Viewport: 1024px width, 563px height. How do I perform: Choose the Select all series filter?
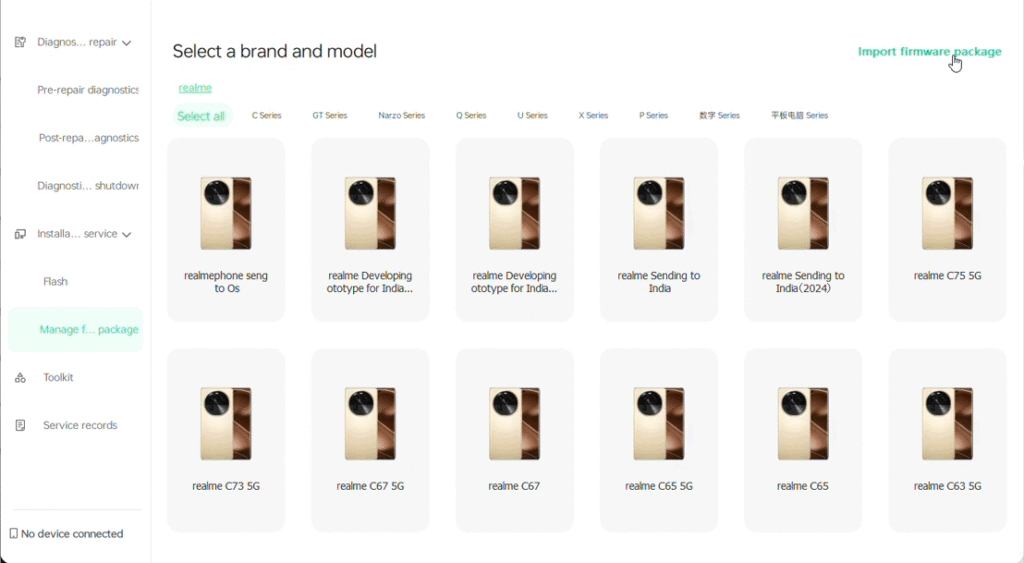pyautogui.click(x=201, y=116)
